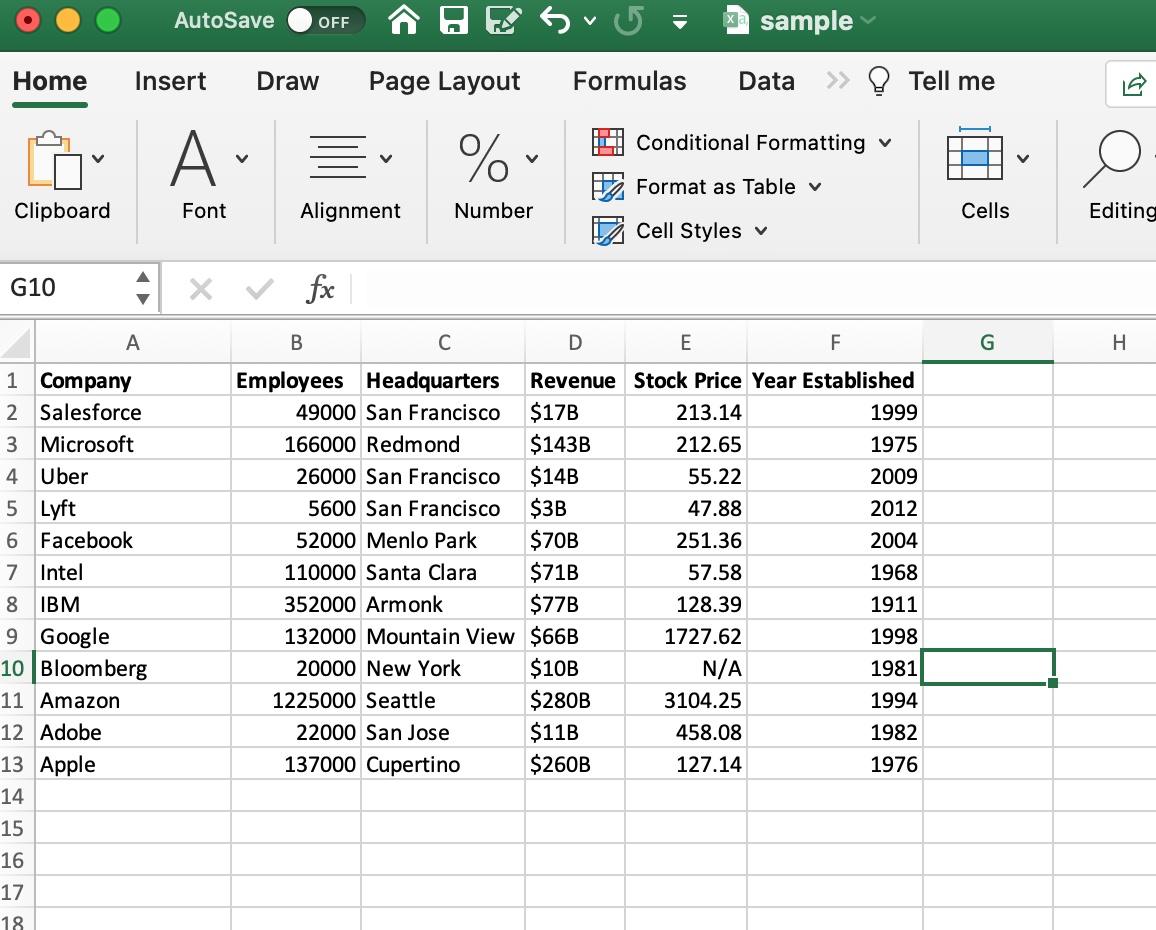1156x930 pixels.
Task: Select the Cupertino cell
Action: click(443, 764)
